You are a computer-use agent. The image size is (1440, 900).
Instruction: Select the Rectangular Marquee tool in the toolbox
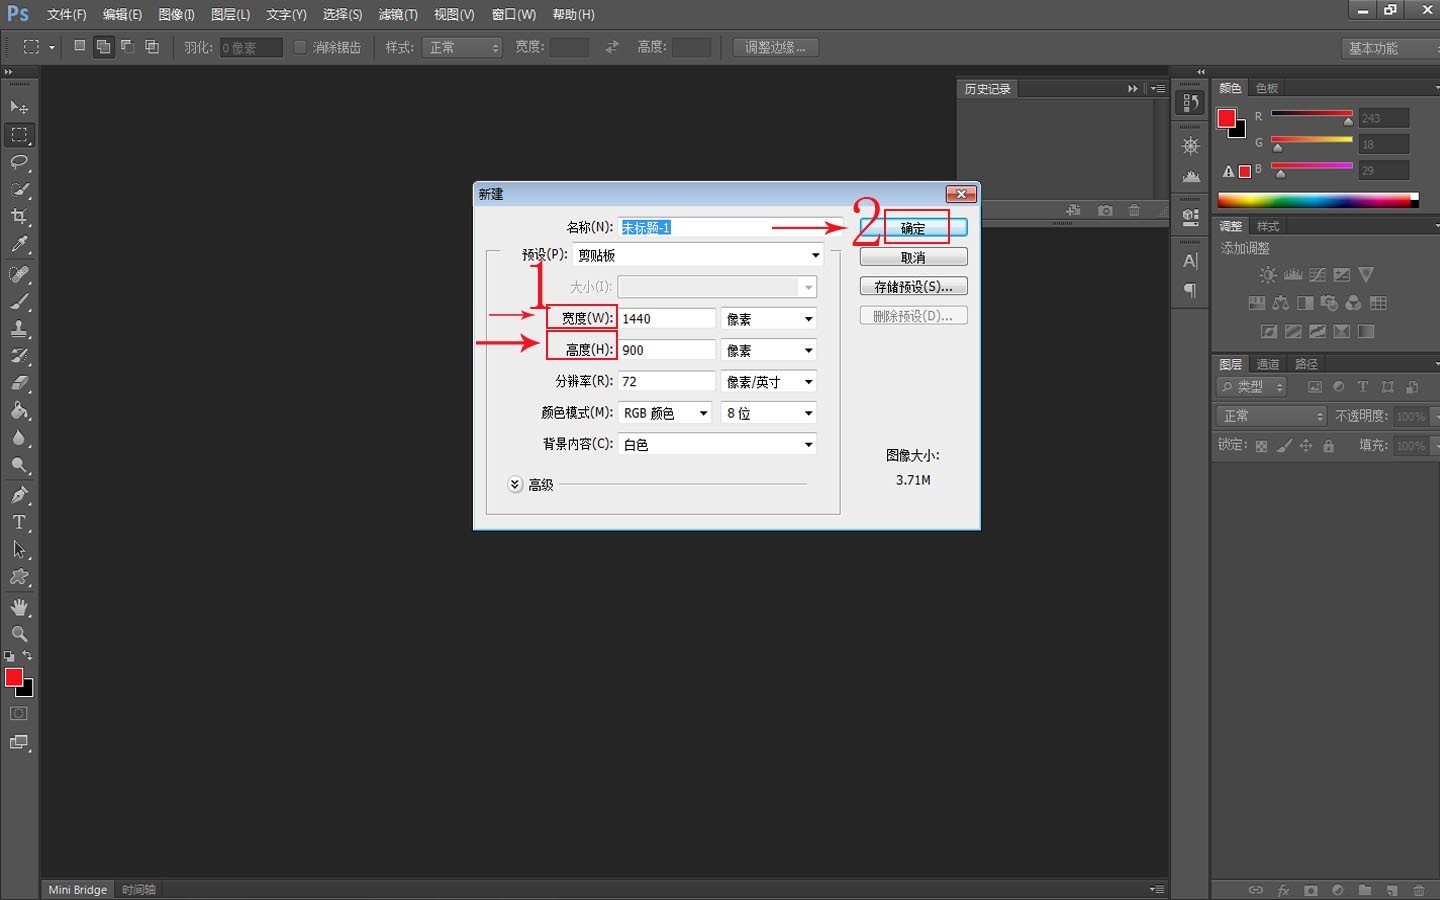(x=19, y=135)
